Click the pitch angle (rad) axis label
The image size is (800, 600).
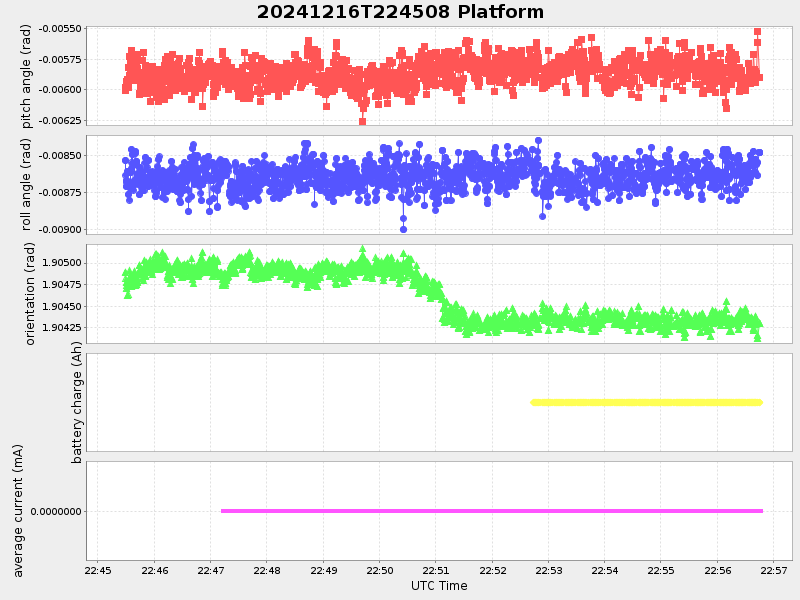[x=26, y=76]
